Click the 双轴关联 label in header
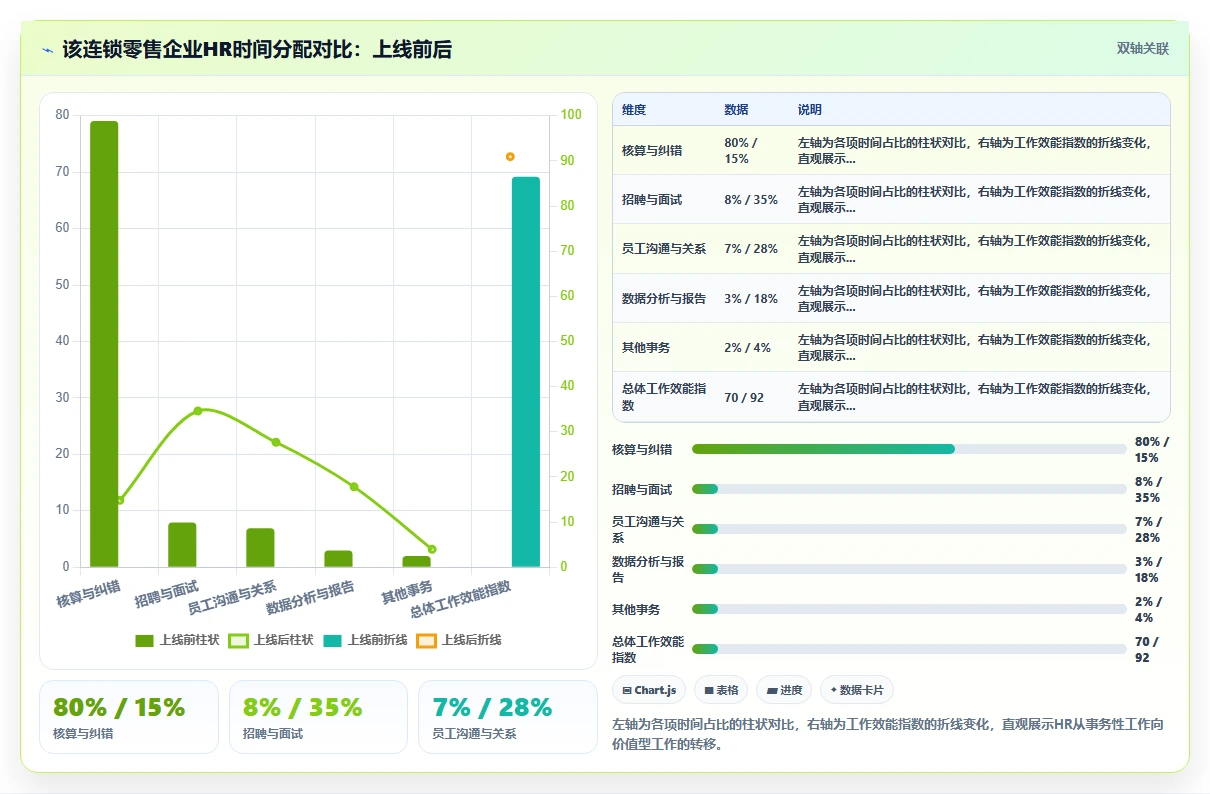 click(x=1143, y=48)
